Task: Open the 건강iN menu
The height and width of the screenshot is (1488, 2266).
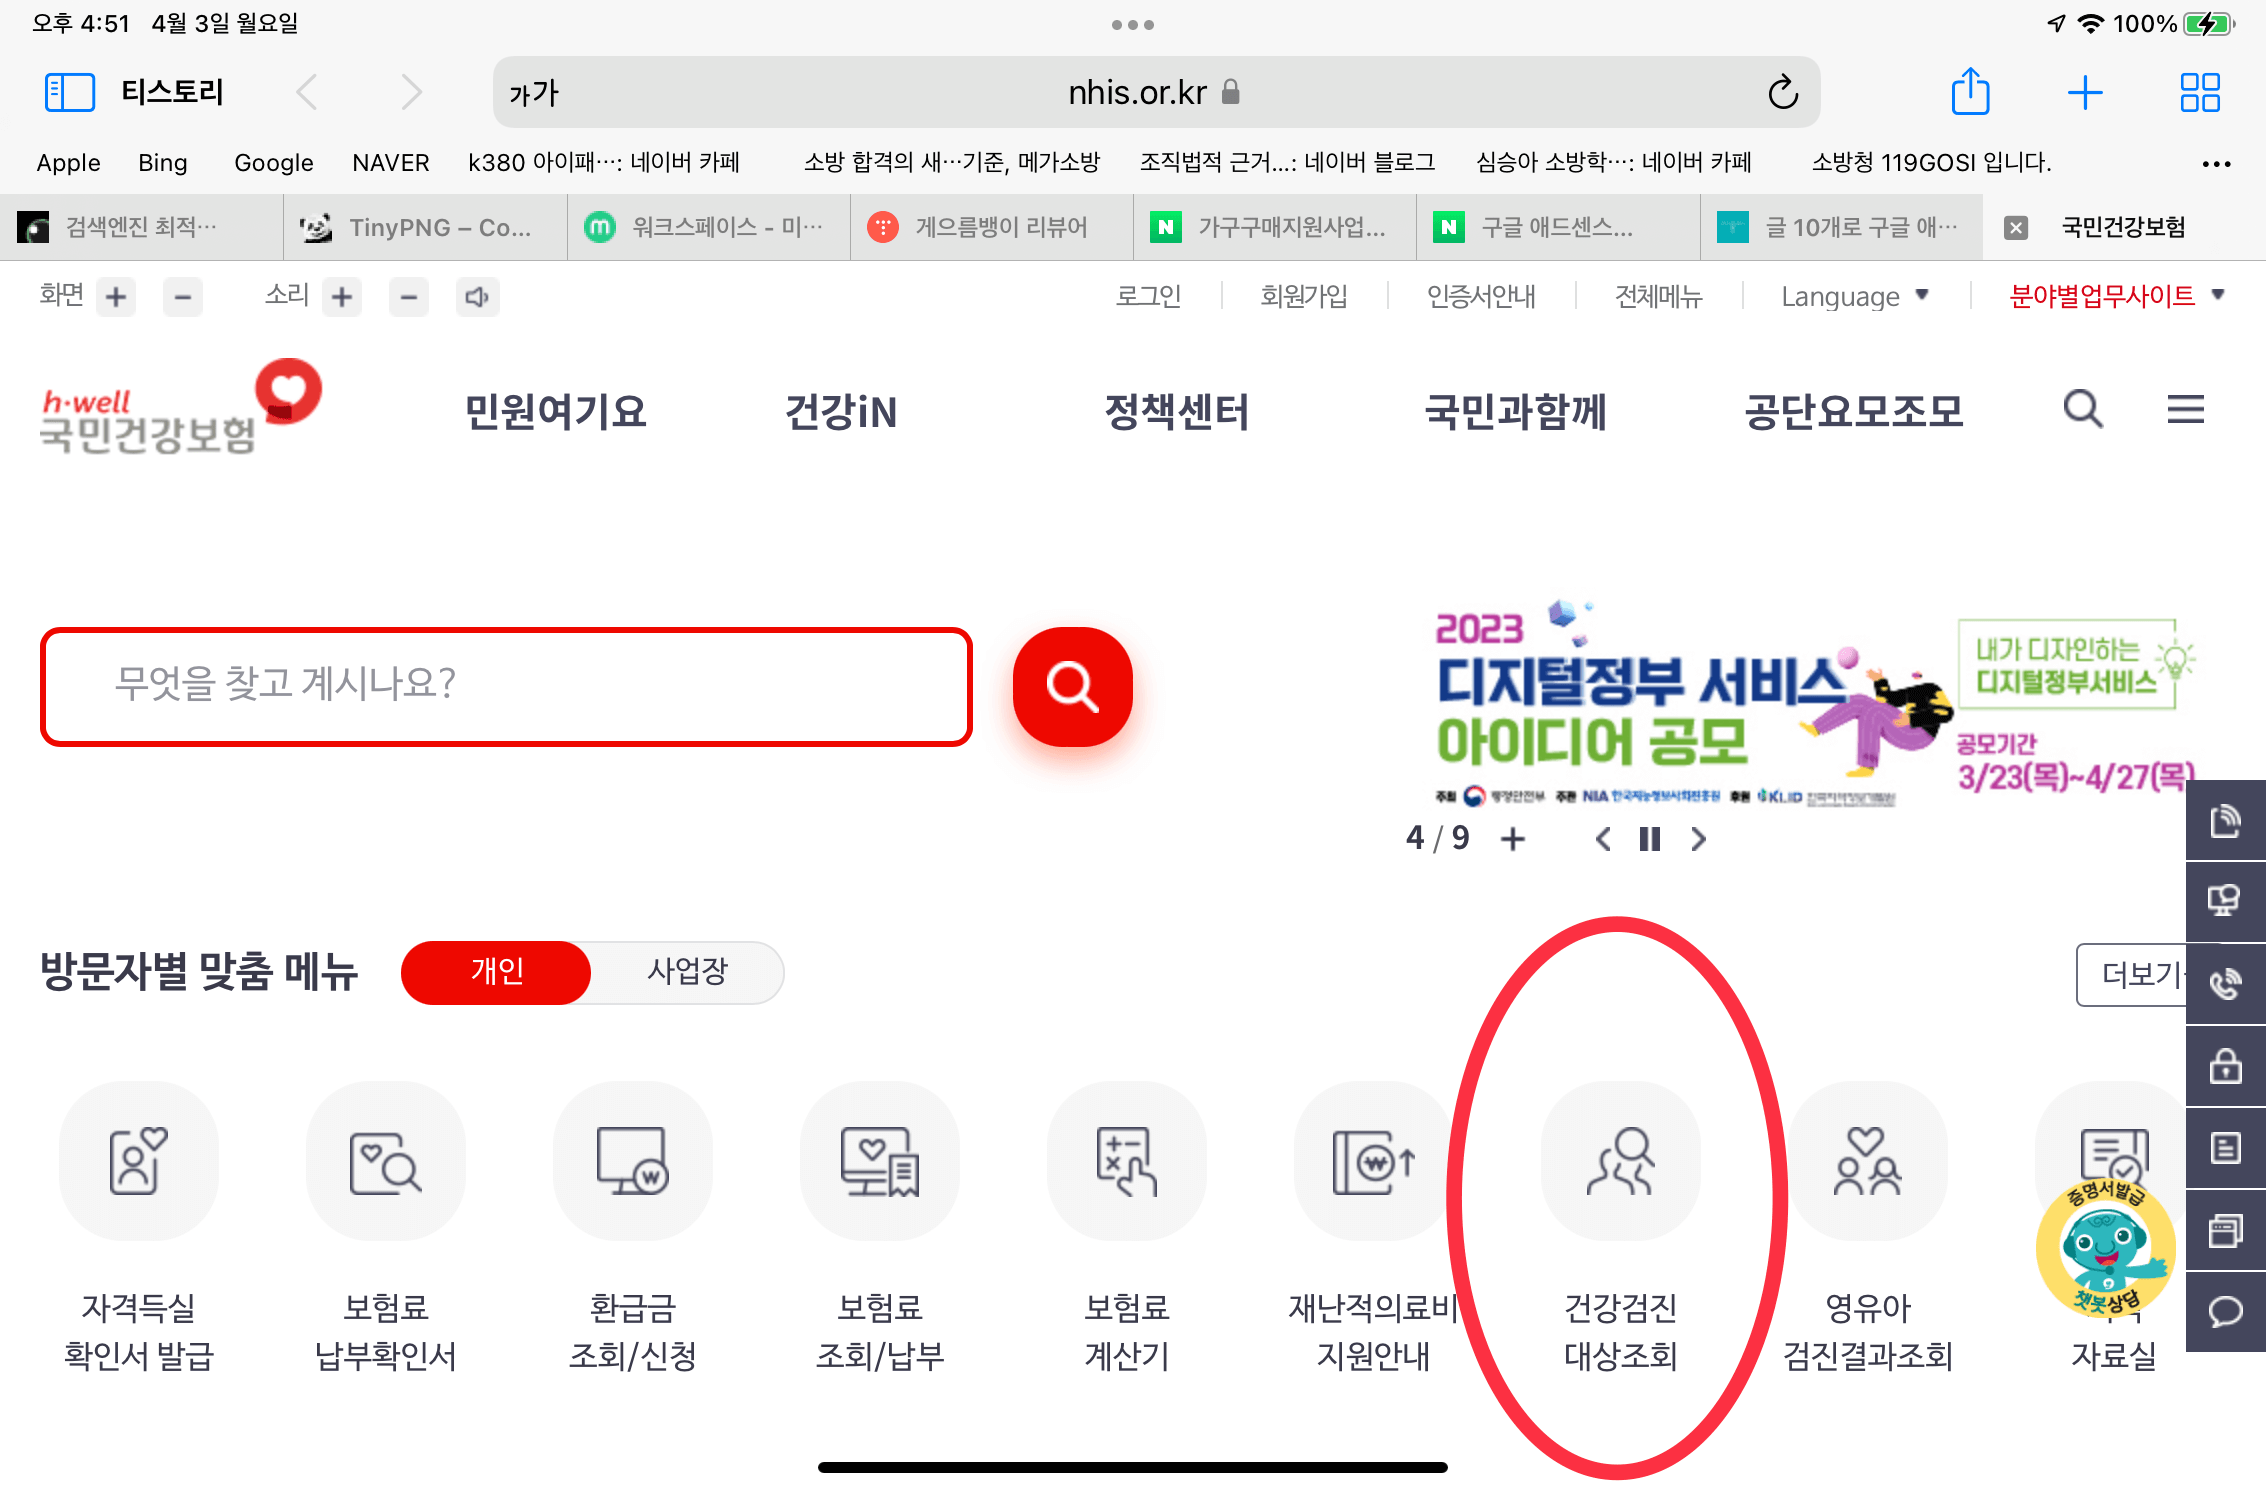Action: pos(841,412)
